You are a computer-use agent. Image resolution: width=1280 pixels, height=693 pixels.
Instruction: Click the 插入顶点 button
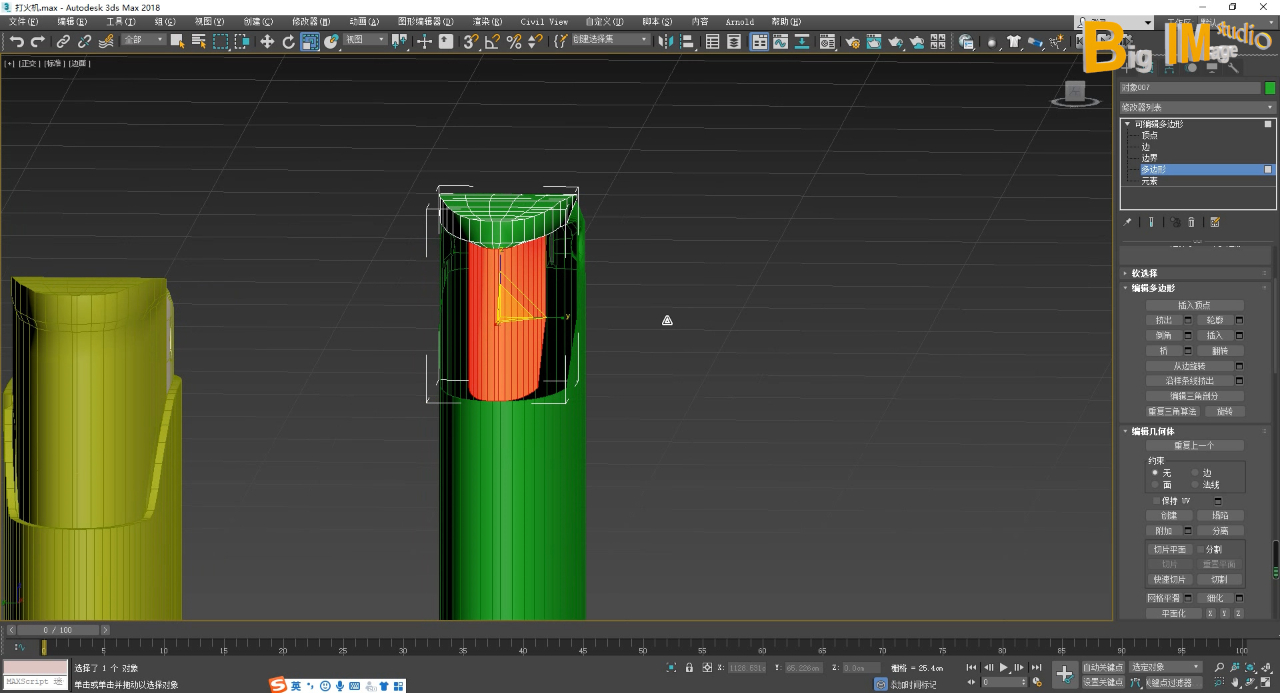coord(1194,305)
